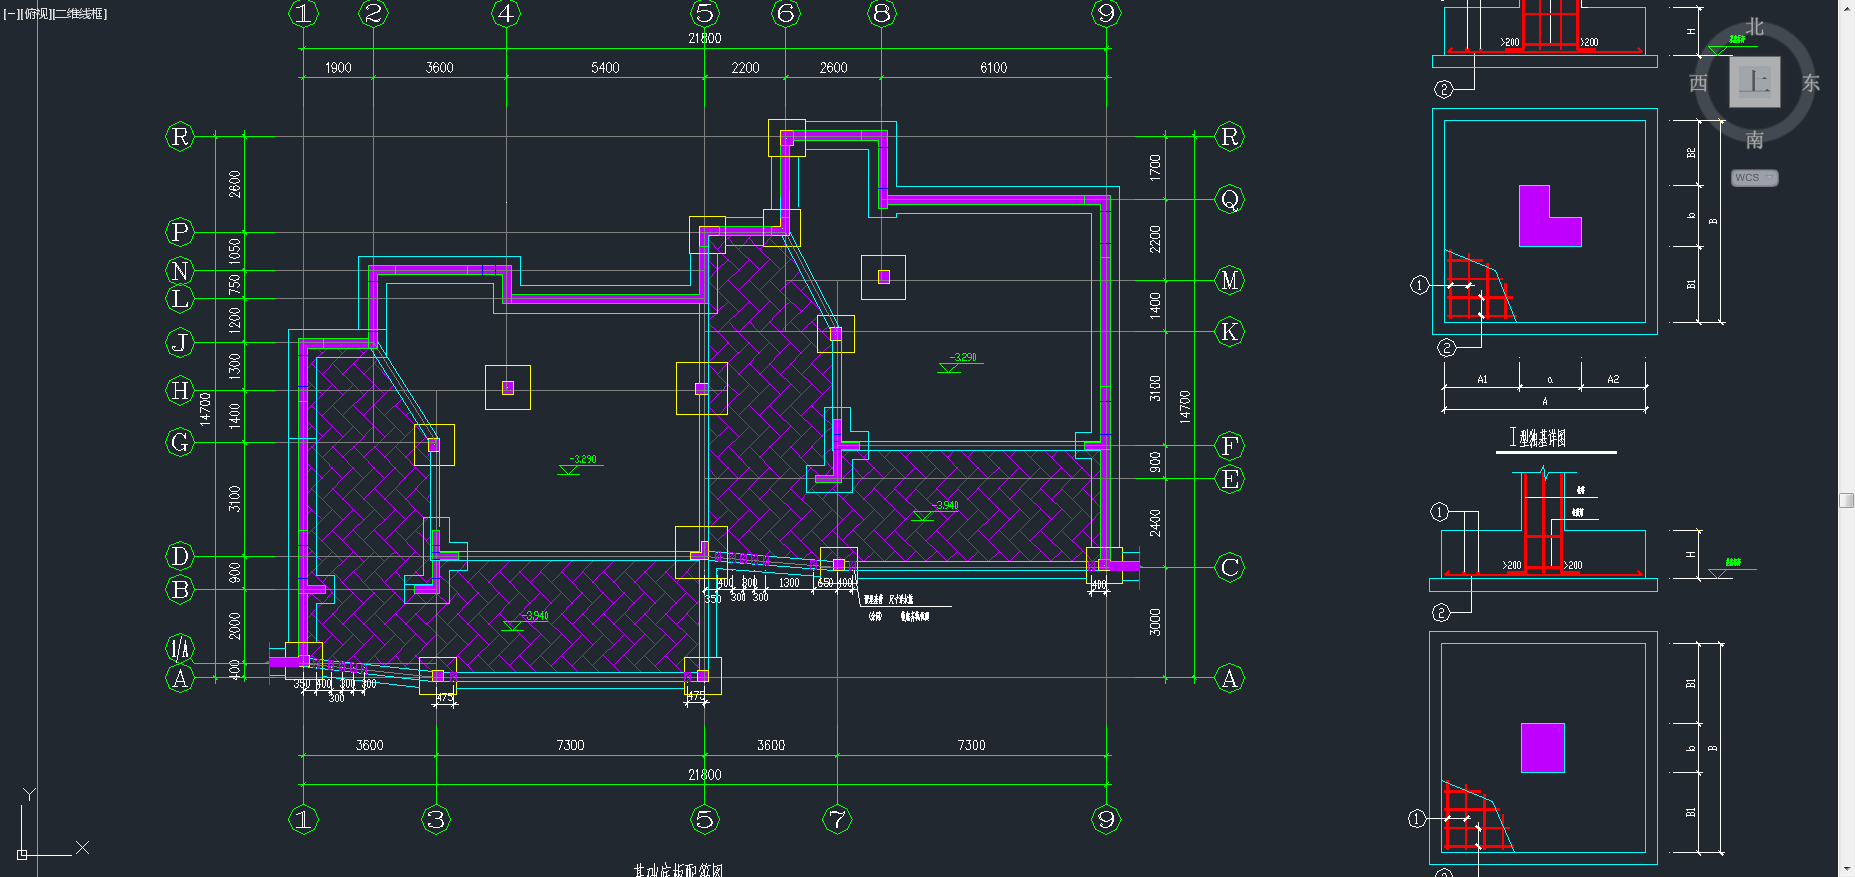The image size is (1855, 877).
Task: Select 南 direction on the ViewCube compass
Action: click(x=1755, y=140)
